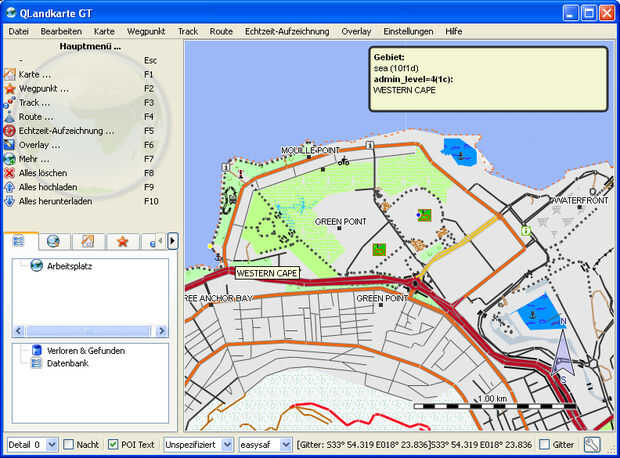Click the tab bar scroll-right arrow
620x458 pixels.
[172, 241]
